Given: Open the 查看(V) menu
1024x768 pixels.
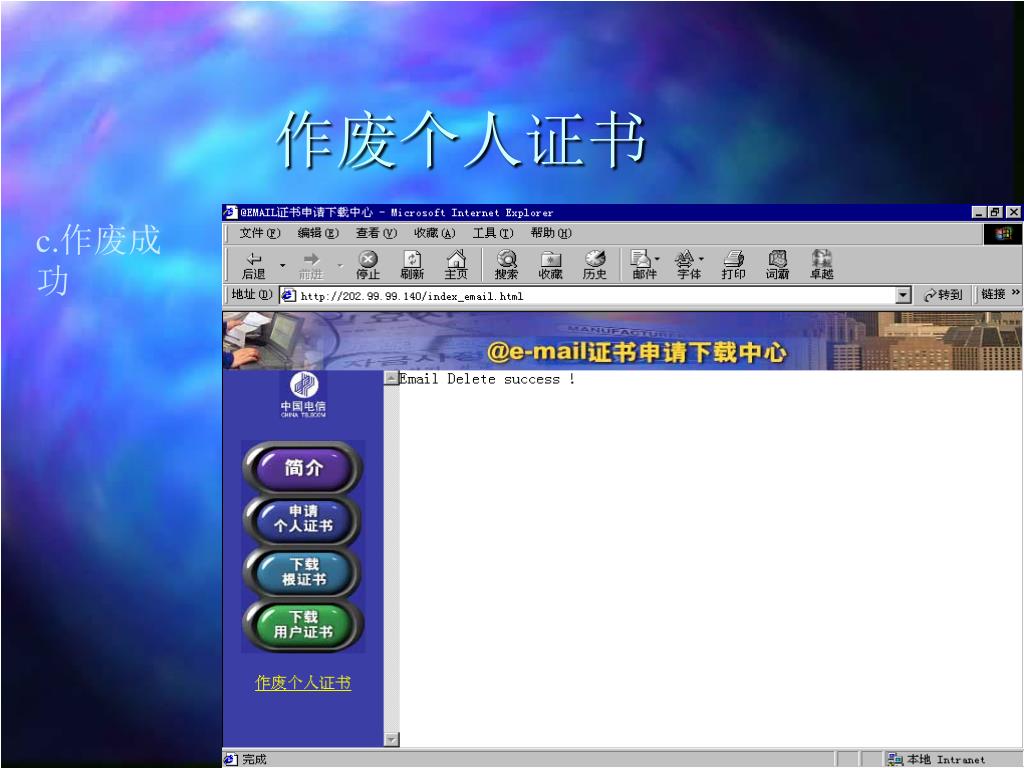Looking at the screenshot, I should (376, 233).
